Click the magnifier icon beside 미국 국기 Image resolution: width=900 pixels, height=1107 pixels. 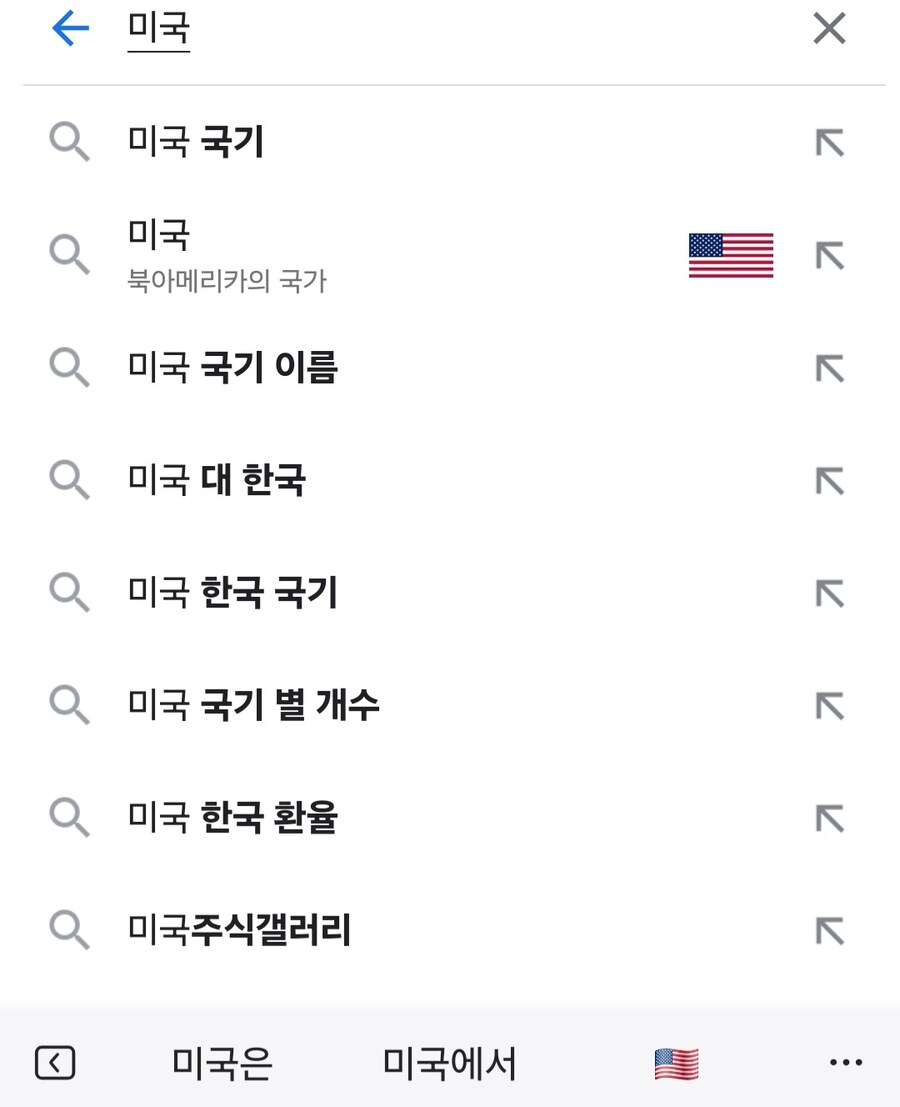coord(69,142)
